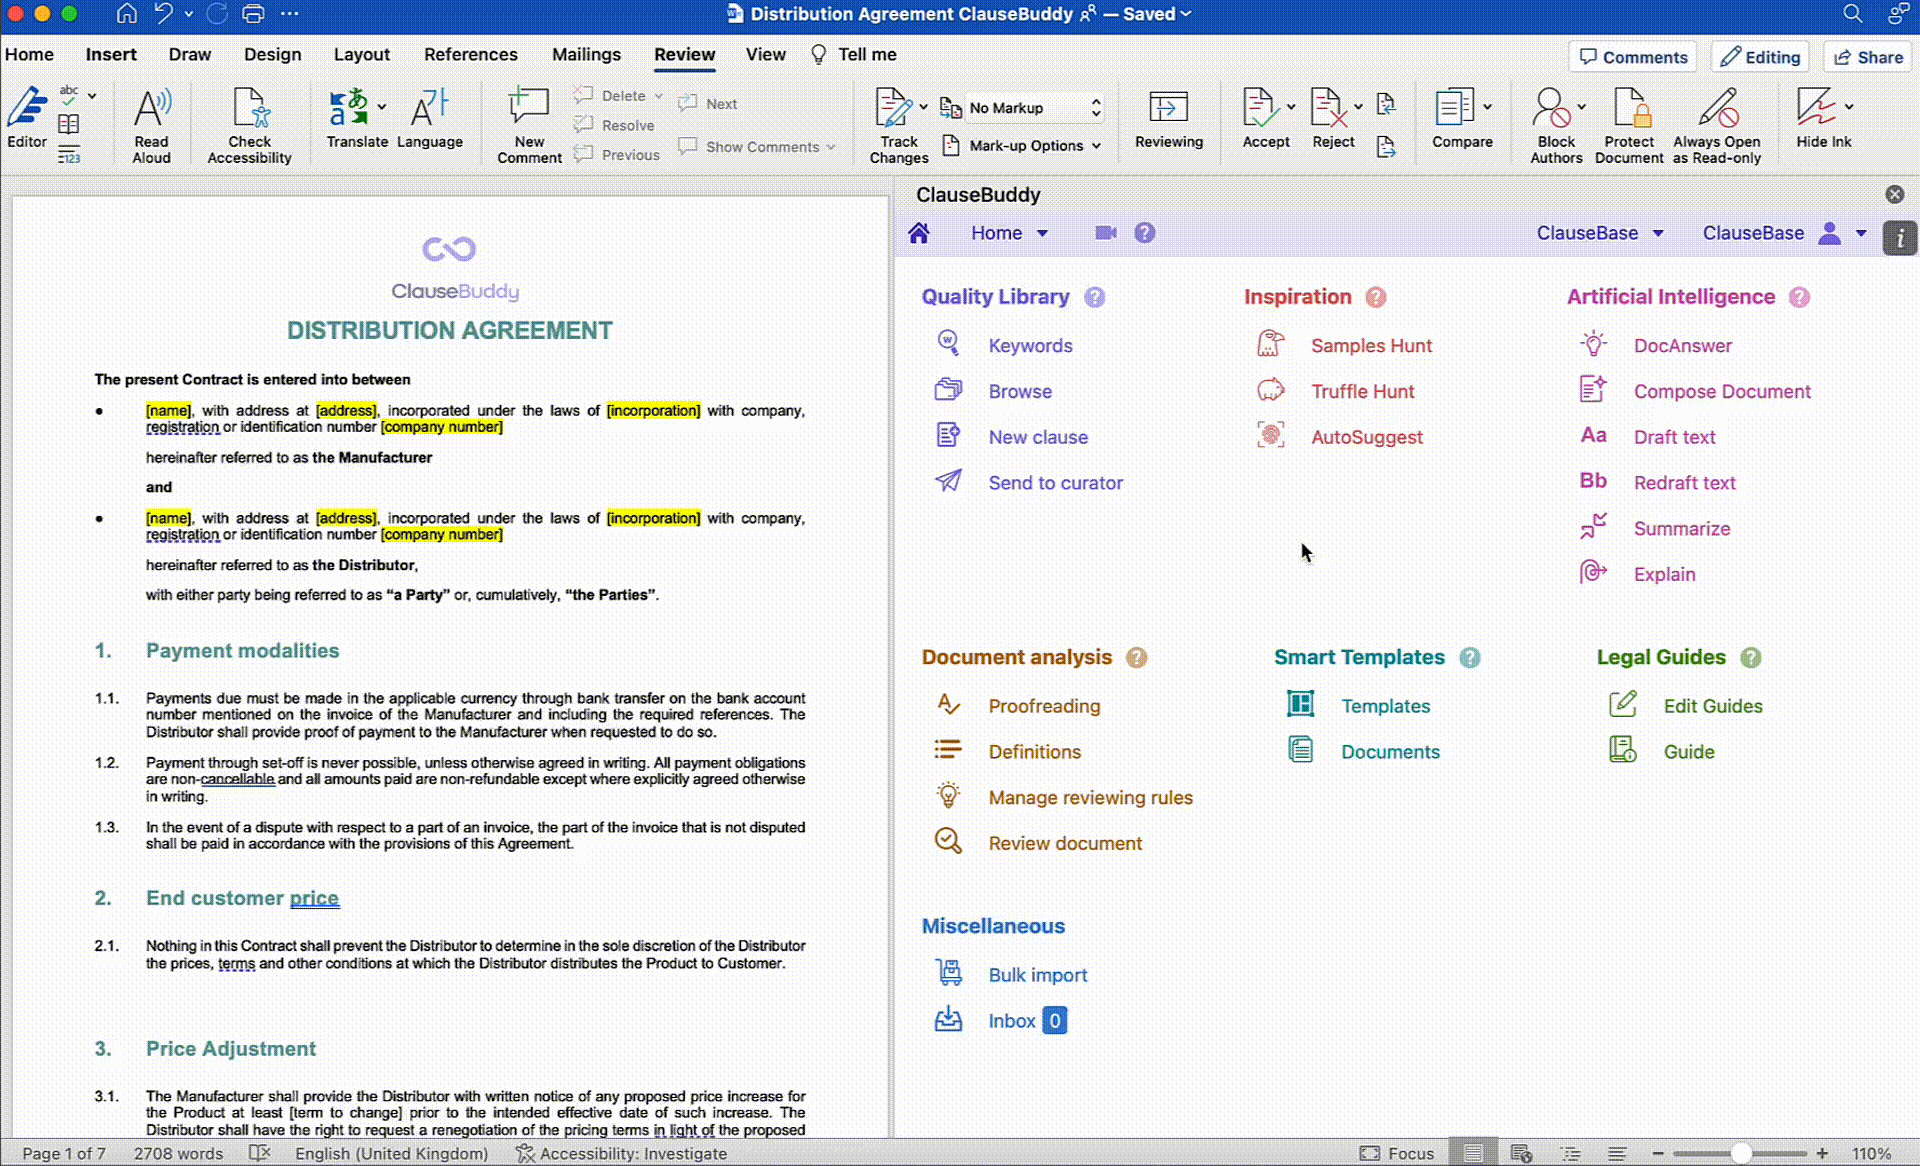Image resolution: width=1920 pixels, height=1166 pixels.
Task: Launch Samples Hunt
Action: pos(1371,346)
